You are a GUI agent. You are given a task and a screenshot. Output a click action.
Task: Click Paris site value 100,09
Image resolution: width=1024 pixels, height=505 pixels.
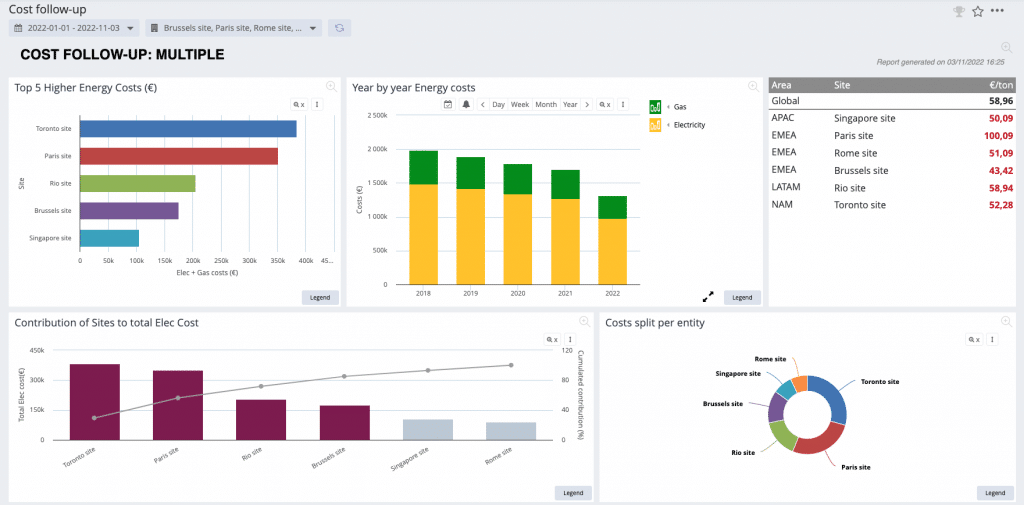click(x=999, y=136)
